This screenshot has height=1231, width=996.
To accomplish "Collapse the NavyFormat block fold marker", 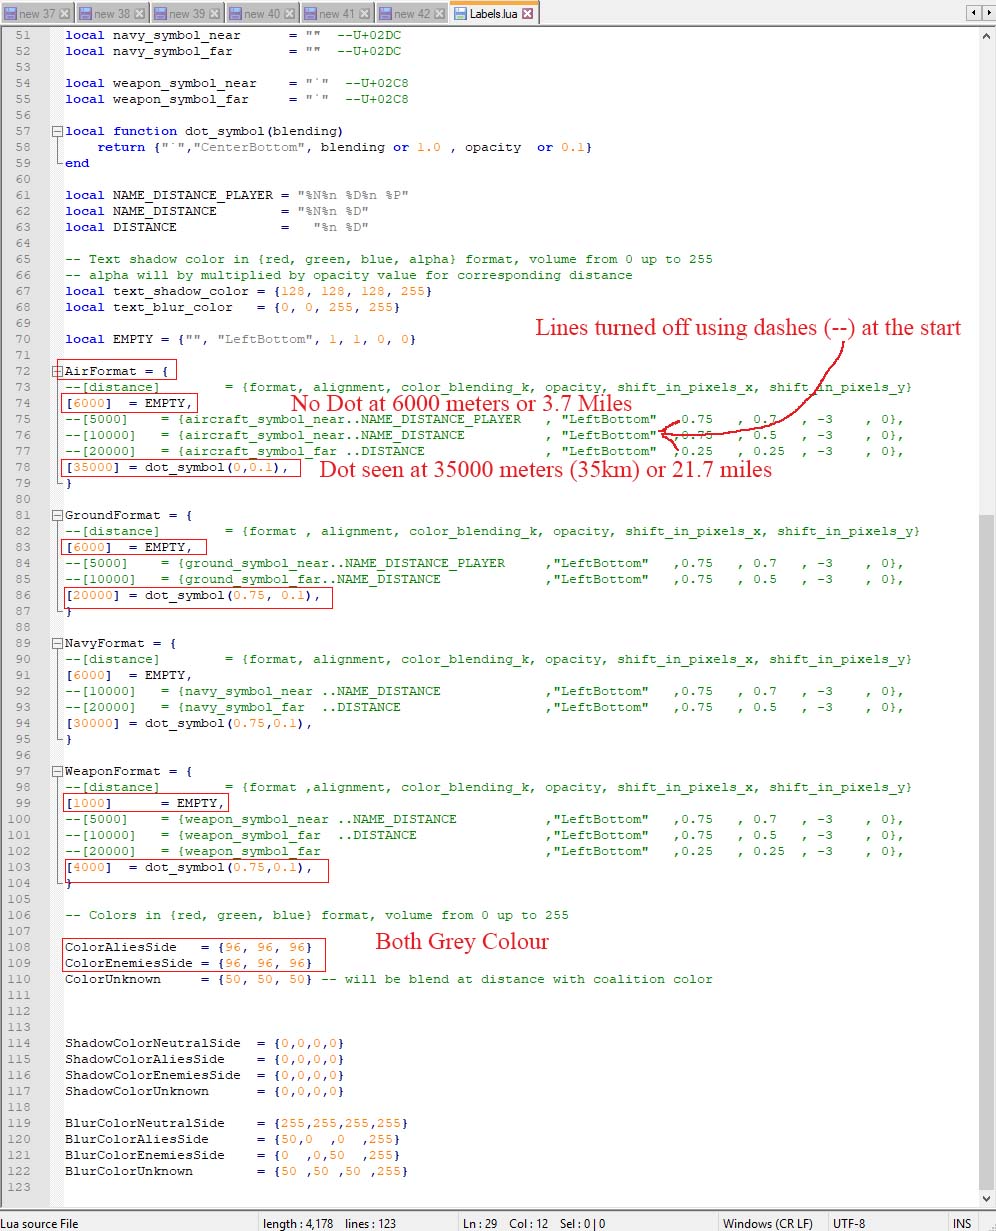I will click(57, 643).
